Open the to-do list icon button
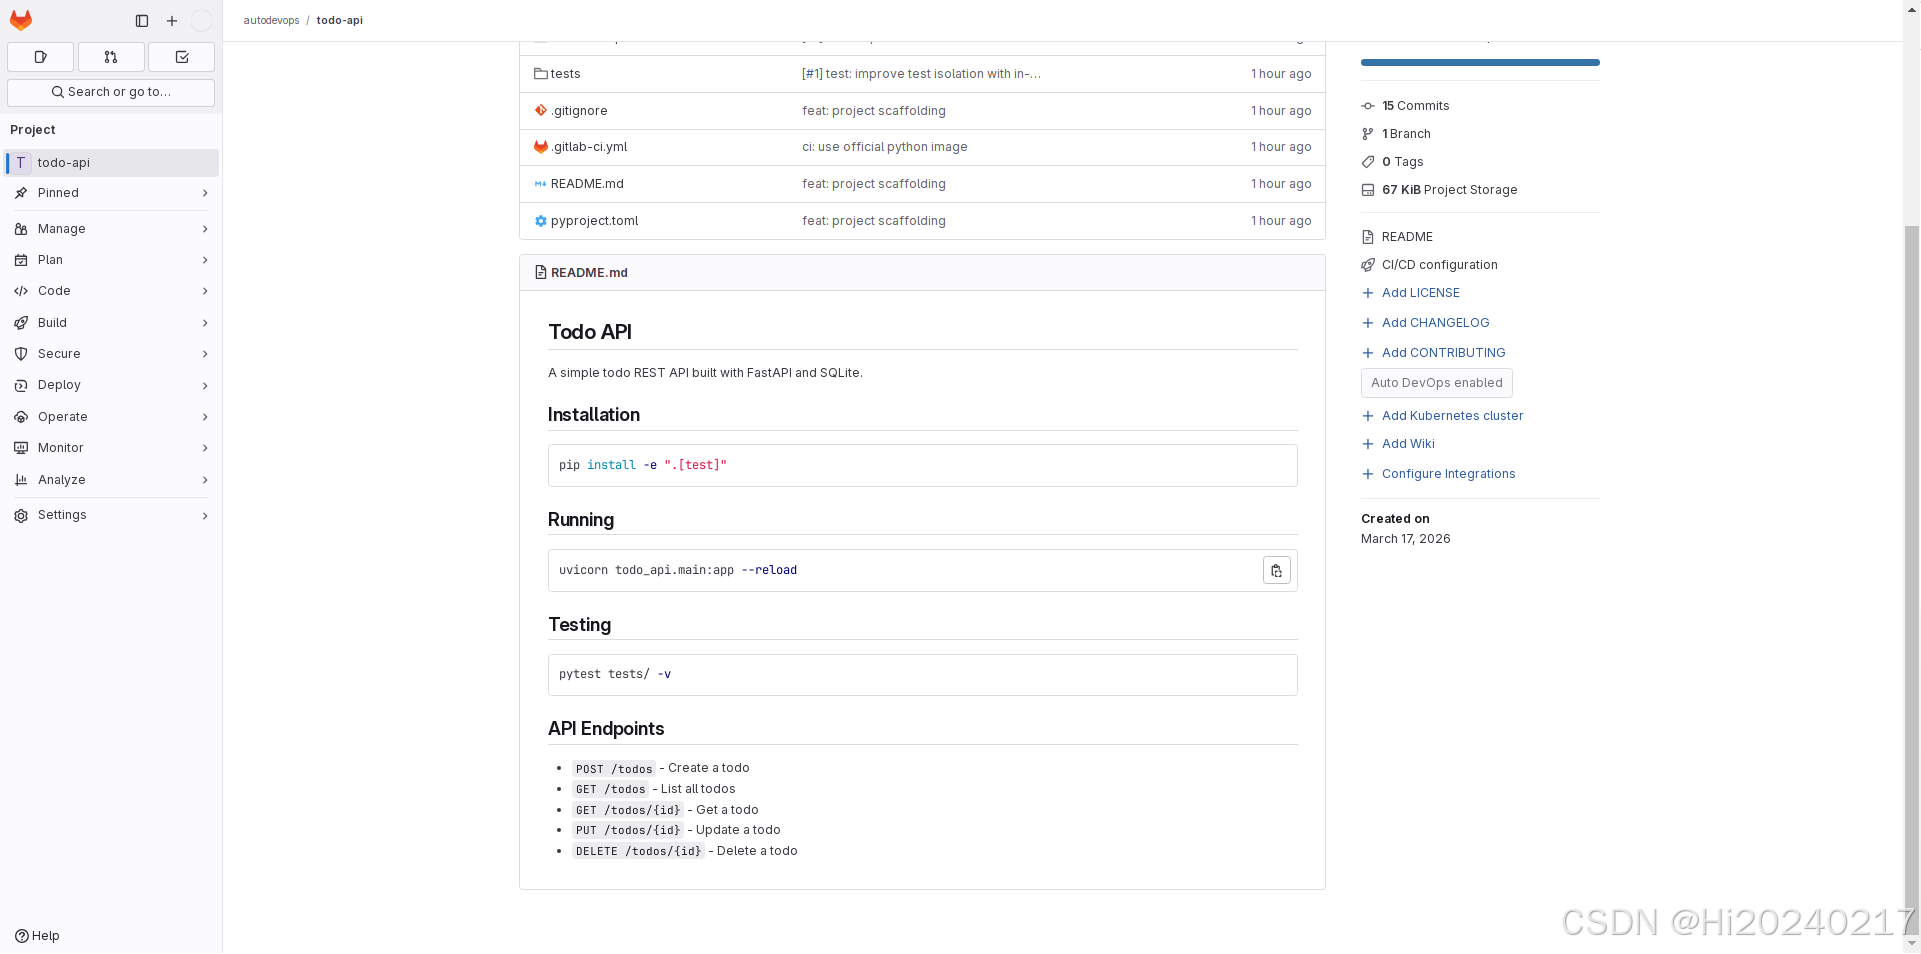 (182, 57)
